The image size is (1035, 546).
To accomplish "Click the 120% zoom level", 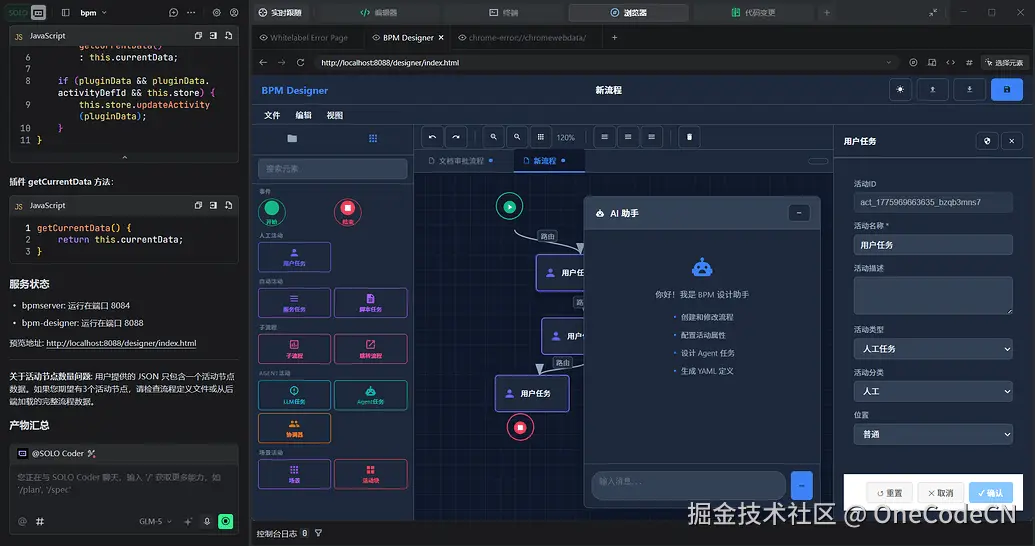I will click(566, 137).
